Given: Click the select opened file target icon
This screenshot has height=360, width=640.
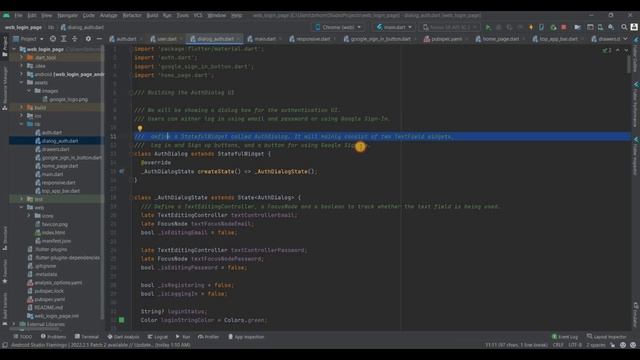Looking at the screenshot, I should 53,39.
